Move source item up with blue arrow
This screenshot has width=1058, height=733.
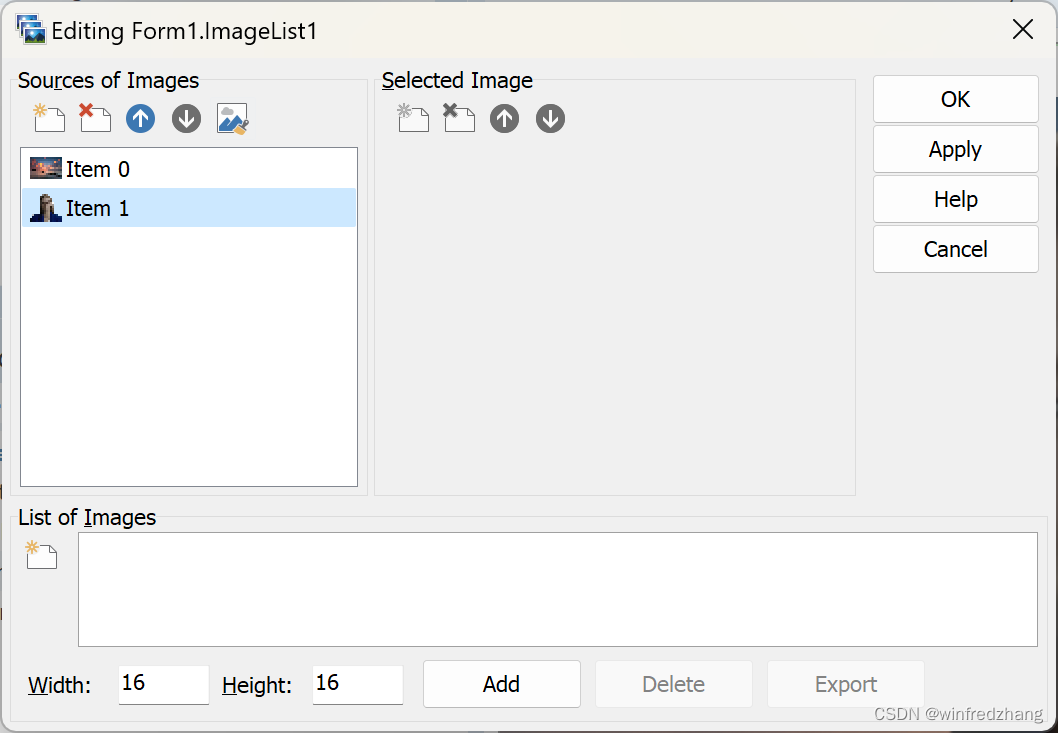pyautogui.click(x=141, y=119)
